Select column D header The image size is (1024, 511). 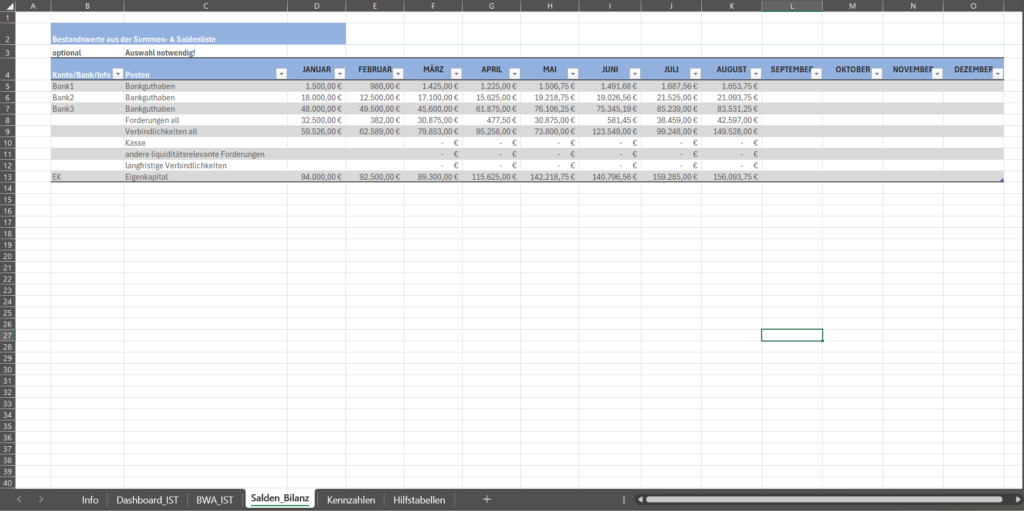[316, 6]
